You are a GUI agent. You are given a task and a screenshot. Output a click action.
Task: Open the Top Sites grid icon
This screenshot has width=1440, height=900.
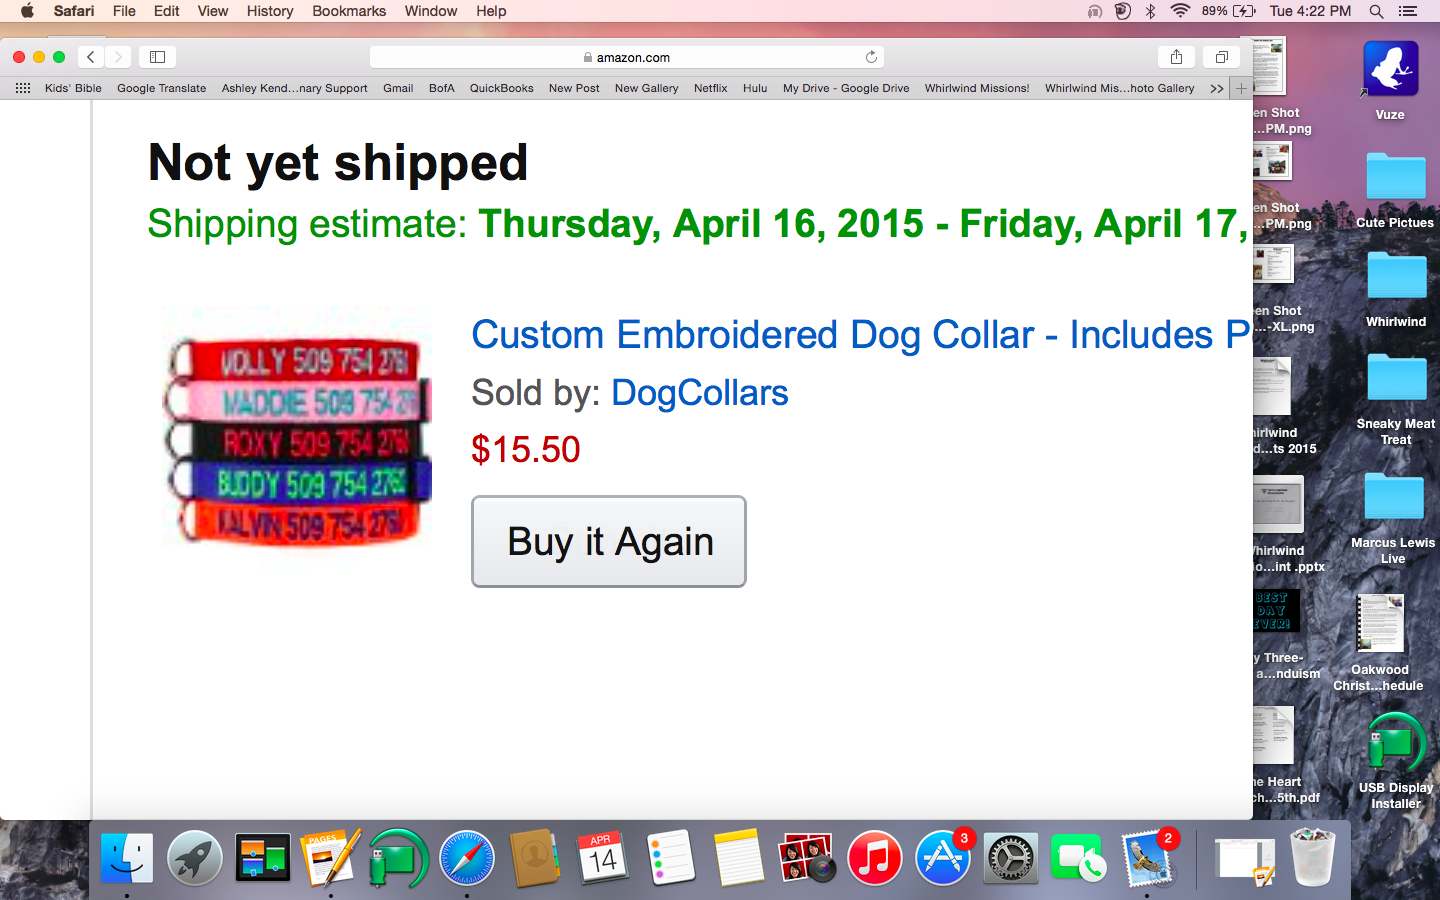(23, 88)
